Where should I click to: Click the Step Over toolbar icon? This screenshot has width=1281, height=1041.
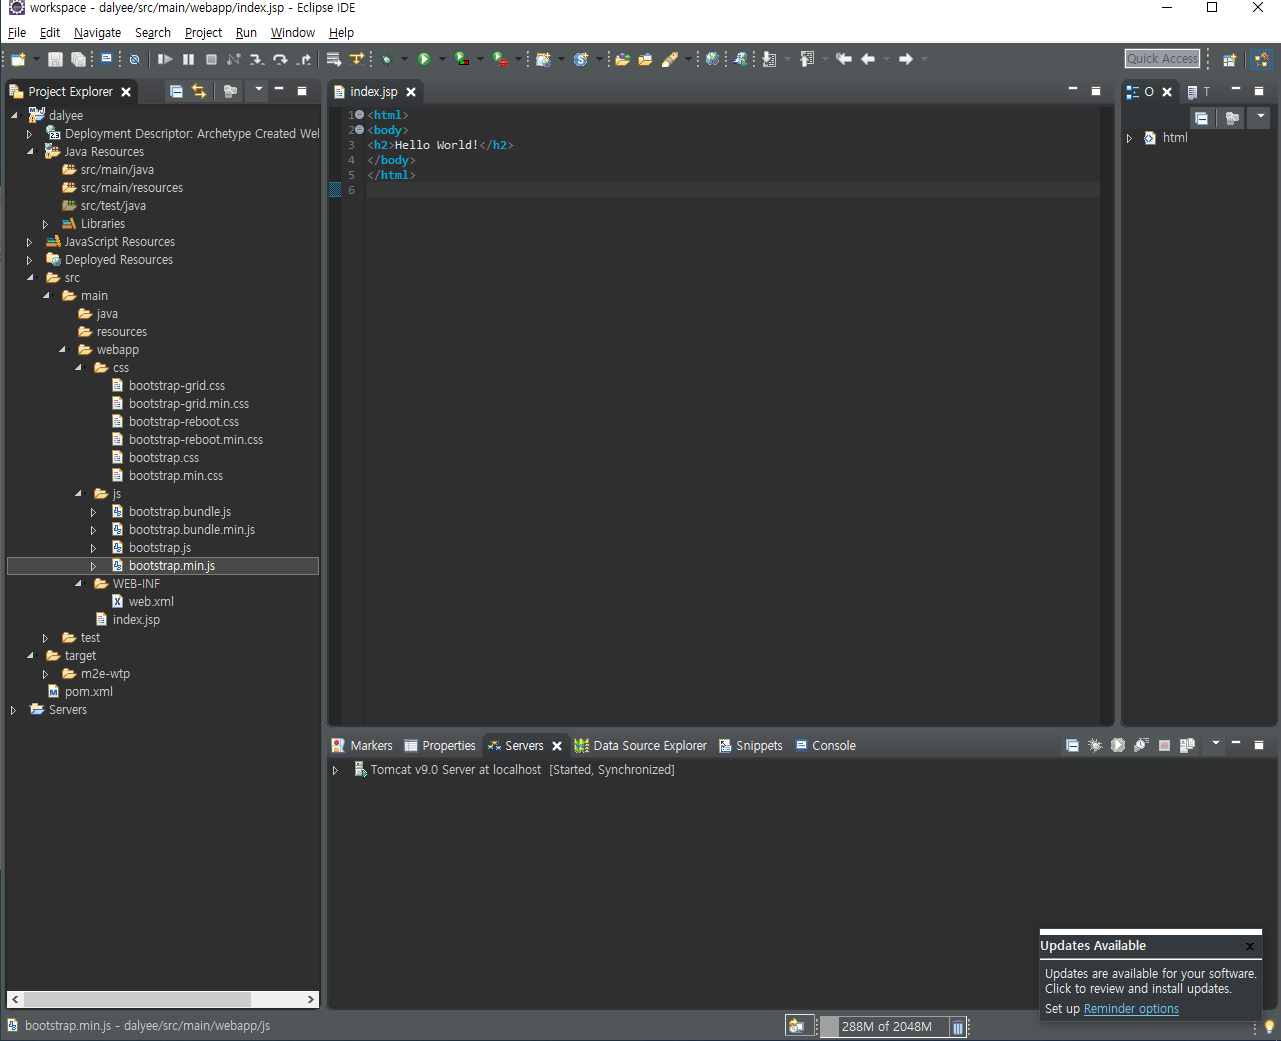[280, 59]
